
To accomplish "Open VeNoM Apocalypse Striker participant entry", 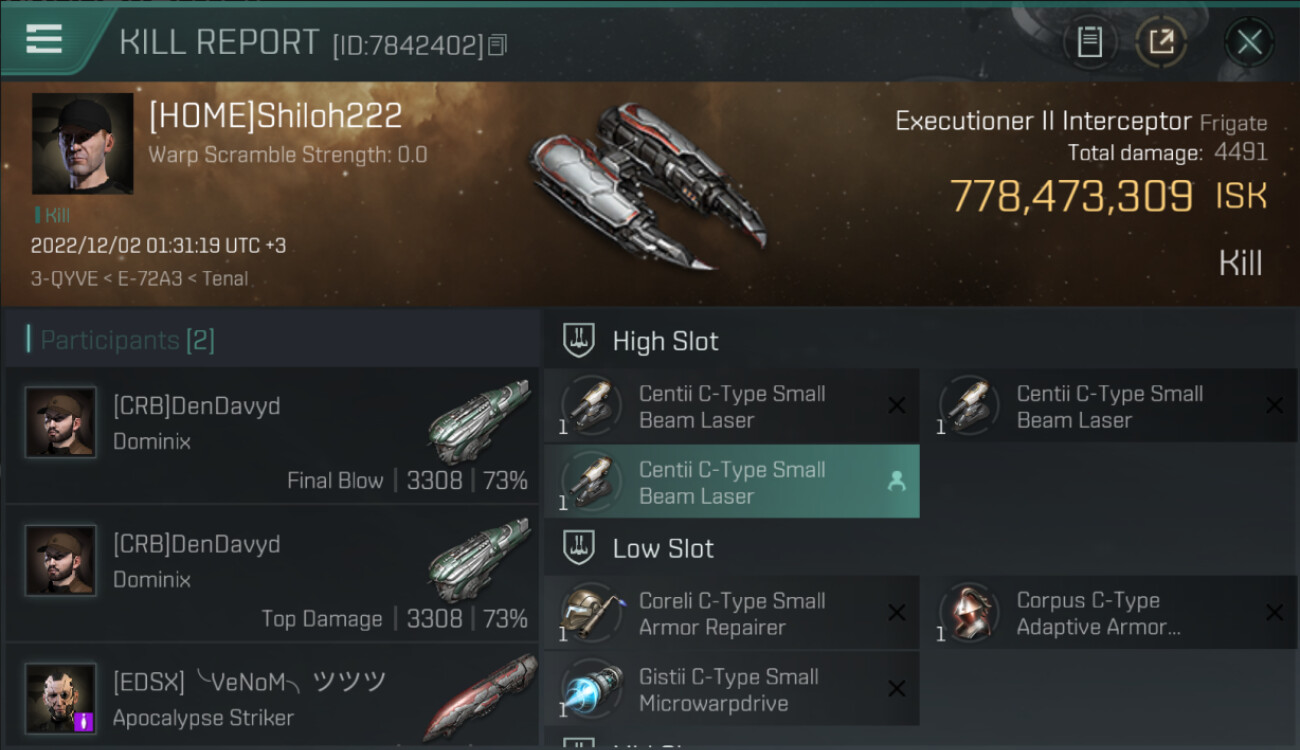I will (272, 697).
